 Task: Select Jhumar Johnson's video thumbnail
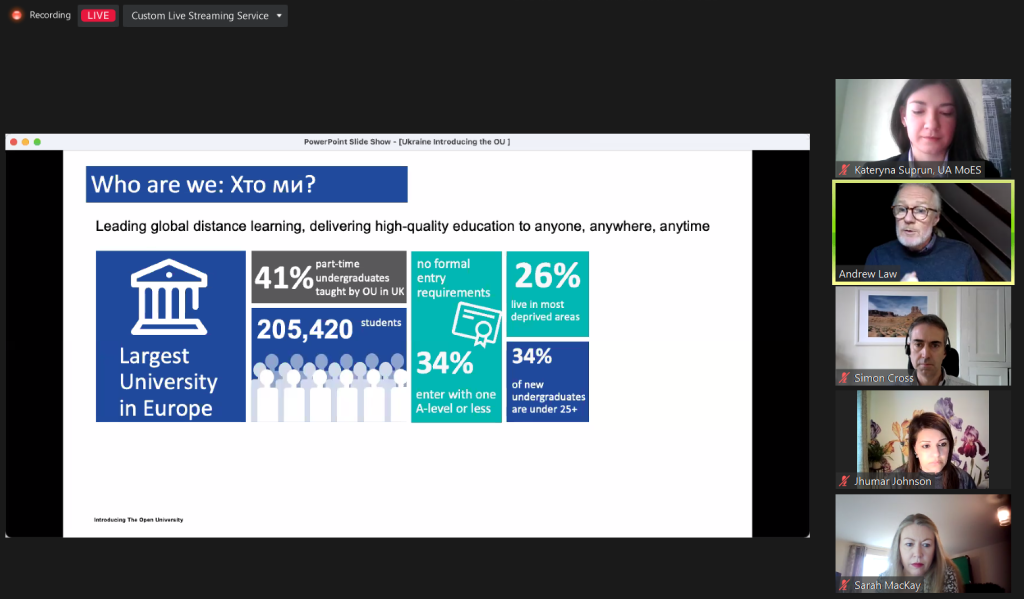coord(923,440)
